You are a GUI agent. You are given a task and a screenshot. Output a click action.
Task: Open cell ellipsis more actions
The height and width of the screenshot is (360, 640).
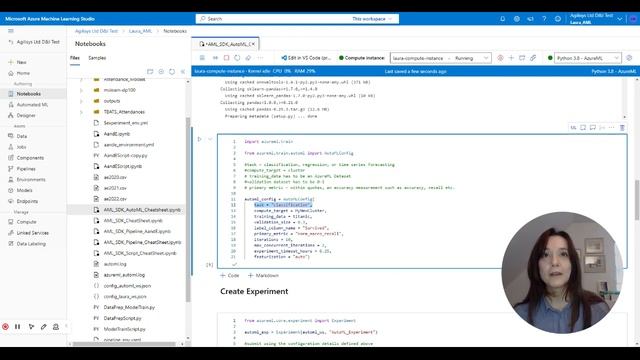(x=611, y=128)
